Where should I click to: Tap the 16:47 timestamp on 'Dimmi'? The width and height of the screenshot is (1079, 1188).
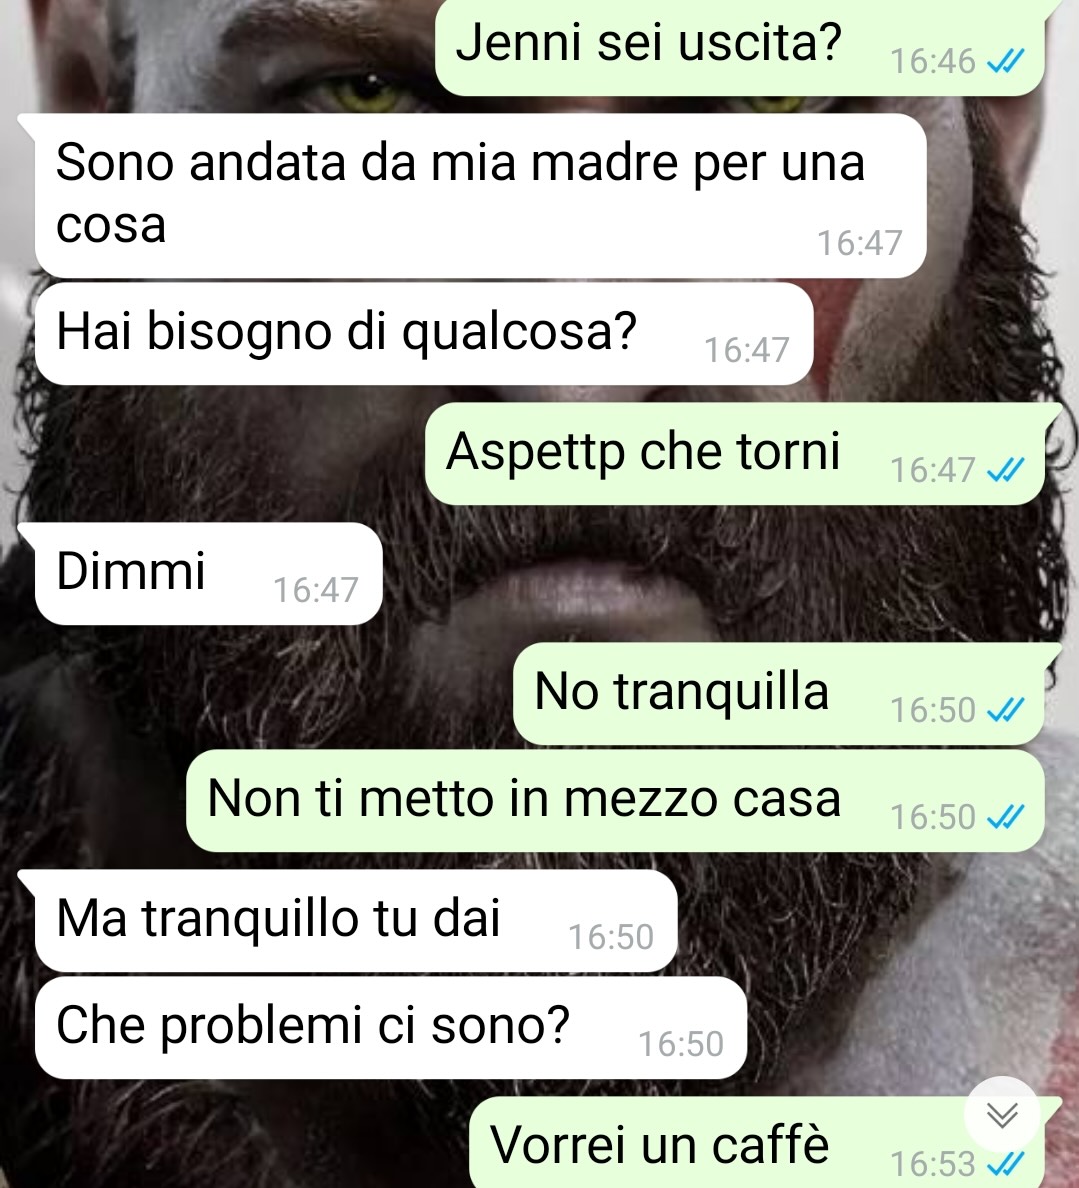coord(315,590)
